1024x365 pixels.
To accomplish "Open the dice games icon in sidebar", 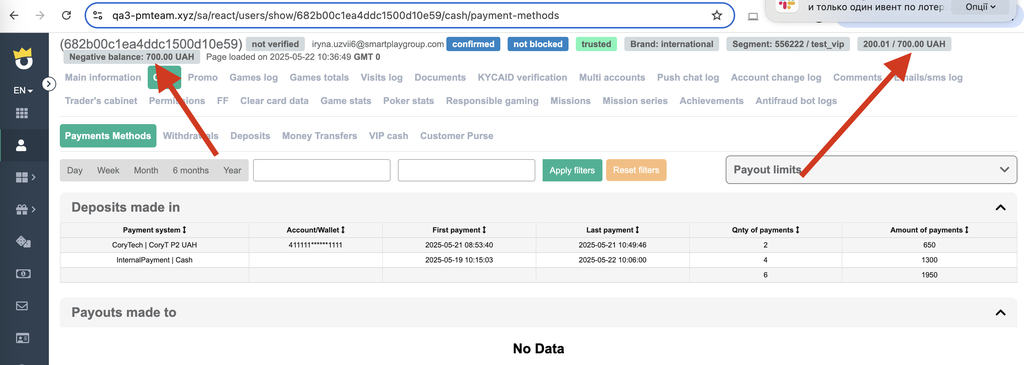I will tap(22, 242).
